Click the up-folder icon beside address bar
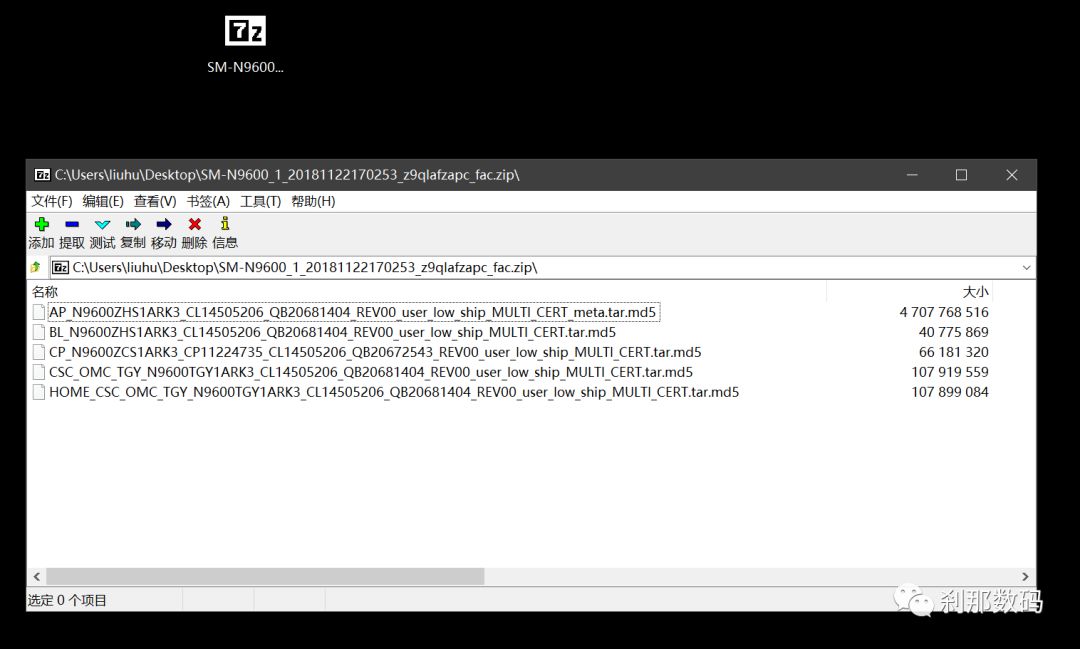Screen dimensions: 1080x649 click(x=36, y=268)
